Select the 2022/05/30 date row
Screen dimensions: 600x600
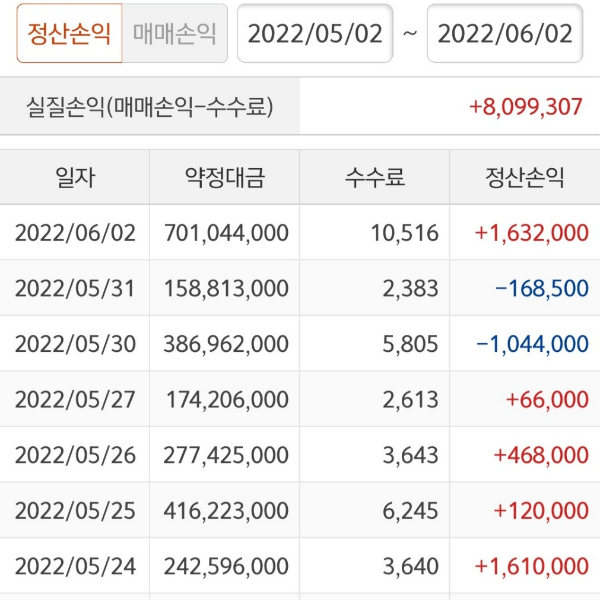(x=75, y=344)
